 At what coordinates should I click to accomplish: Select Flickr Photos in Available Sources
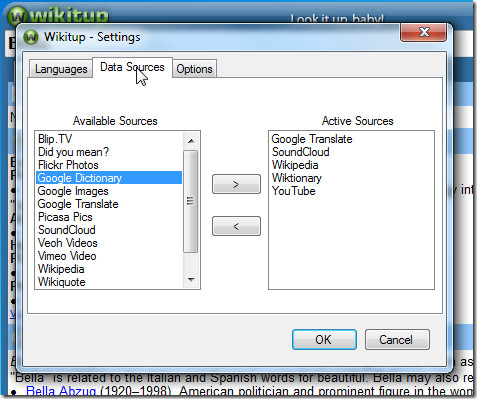[x=68, y=165]
